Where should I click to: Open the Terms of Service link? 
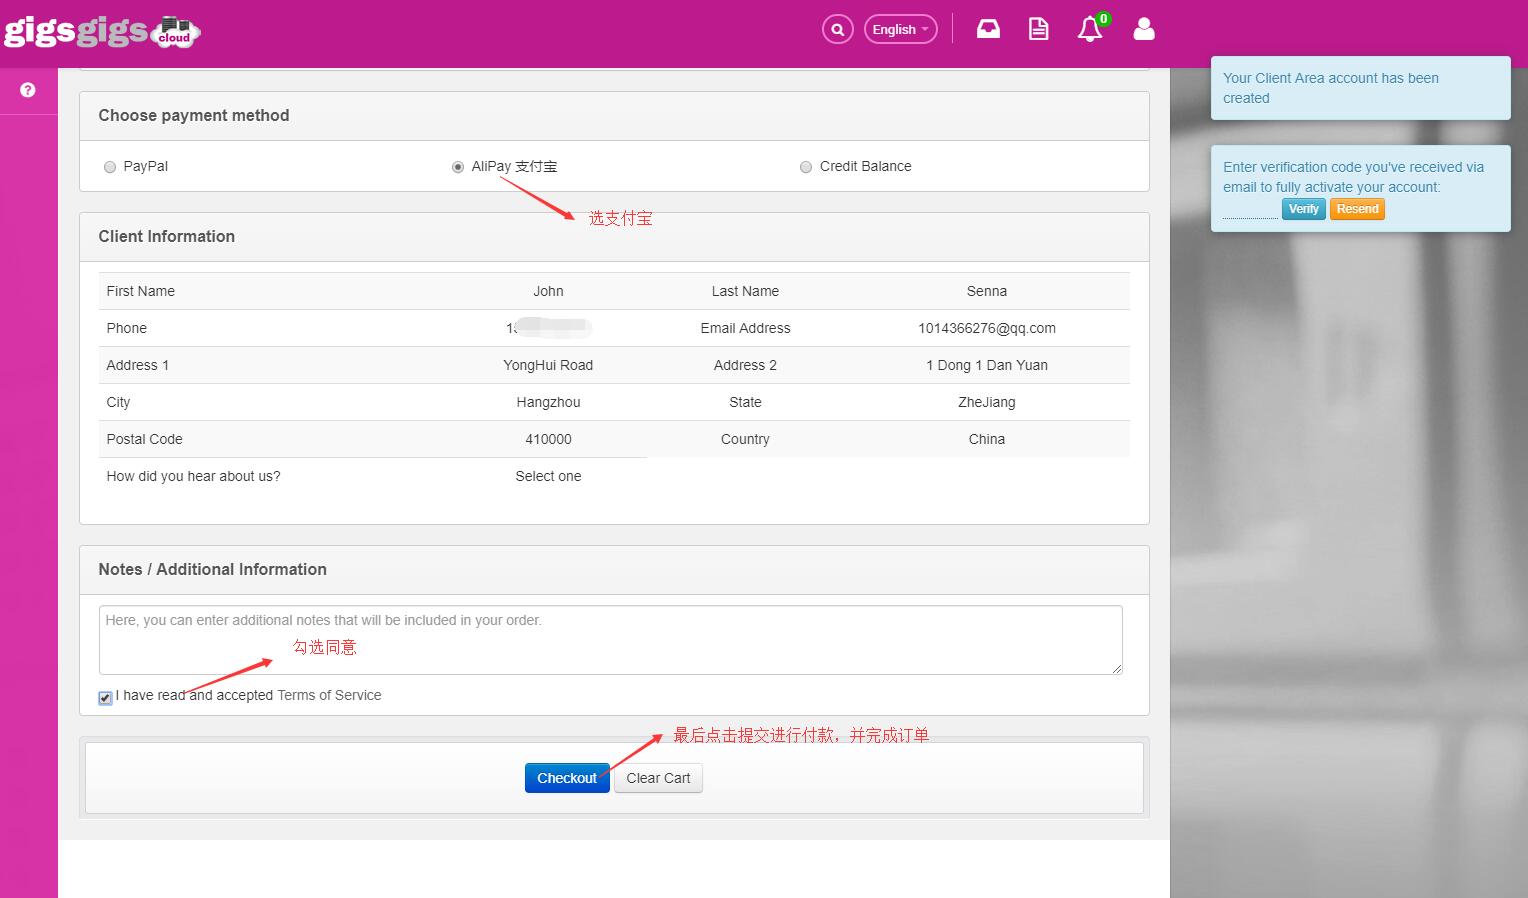tap(329, 695)
